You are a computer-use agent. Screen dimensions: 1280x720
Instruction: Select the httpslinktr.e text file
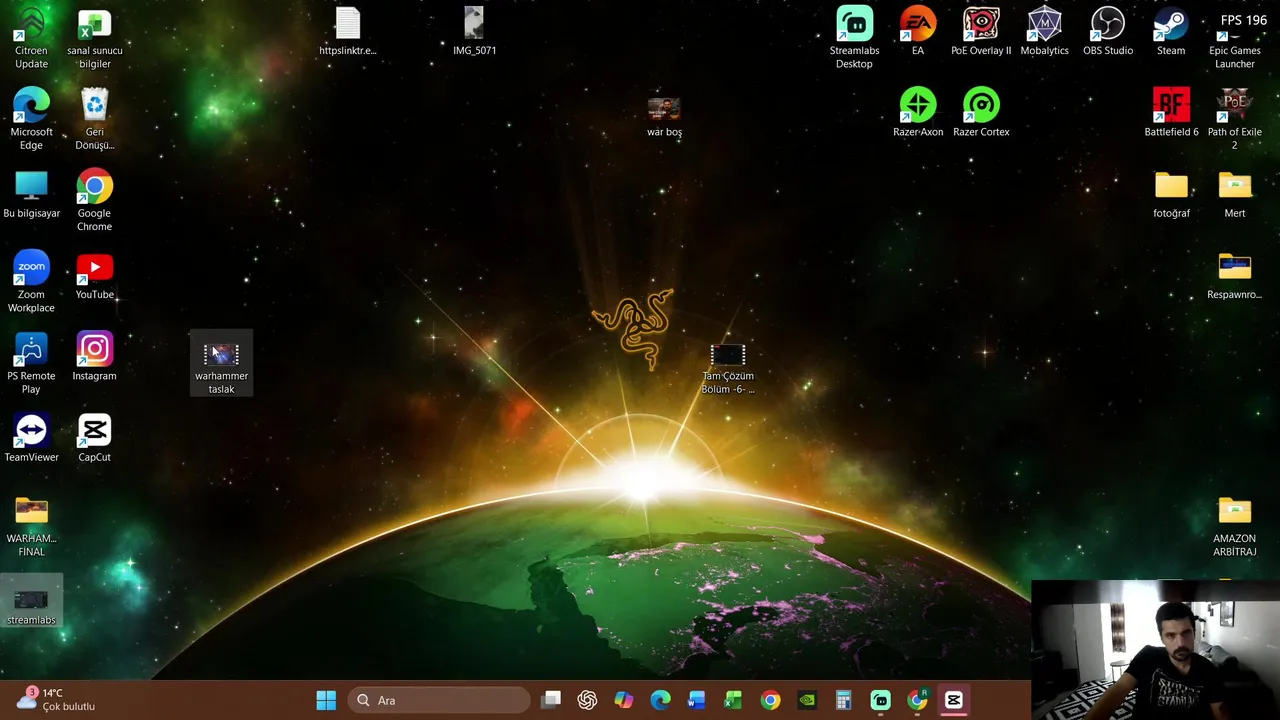click(347, 32)
